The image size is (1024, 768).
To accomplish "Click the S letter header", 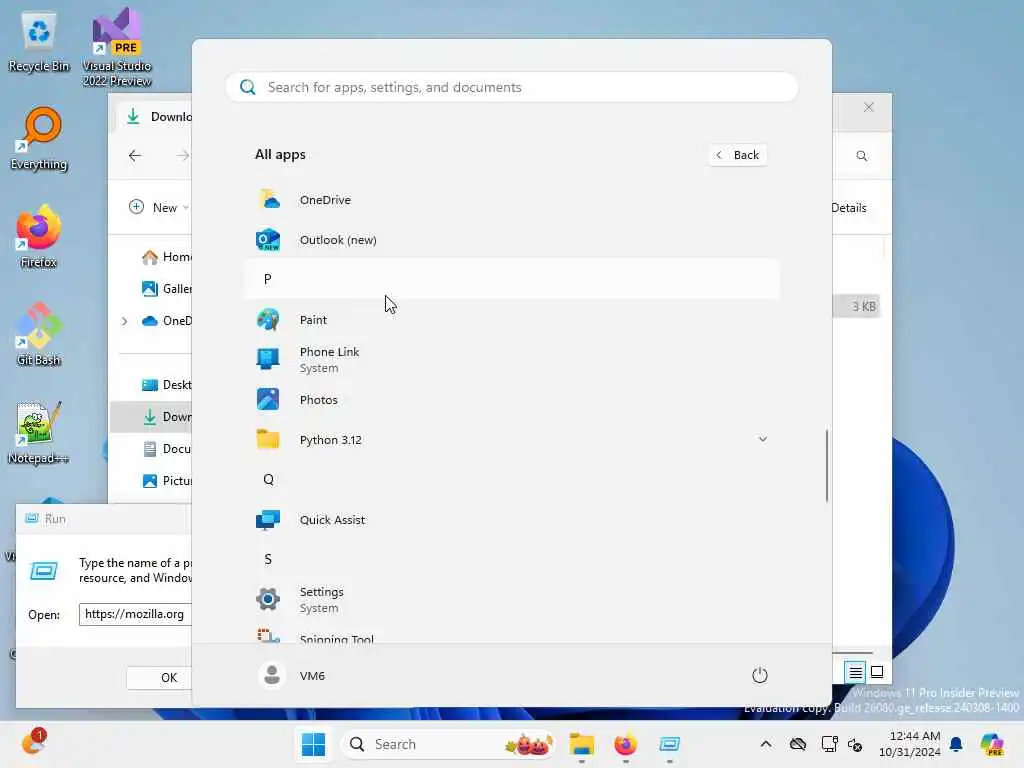I will [512, 560].
